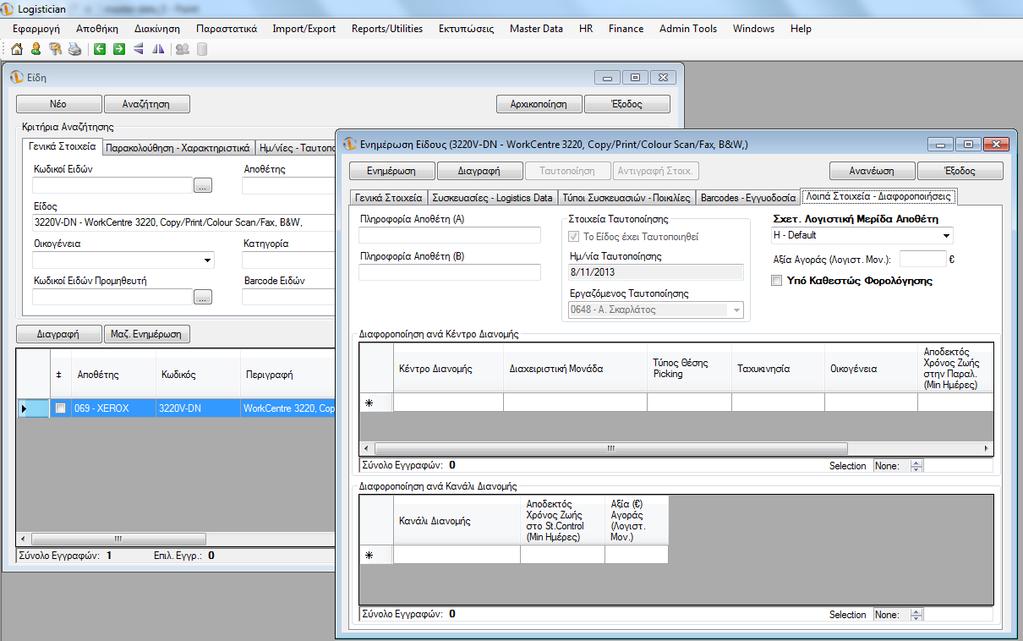This screenshot has height=641, width=1023.
Task: Open the Admin Tools menu
Action: point(688,29)
